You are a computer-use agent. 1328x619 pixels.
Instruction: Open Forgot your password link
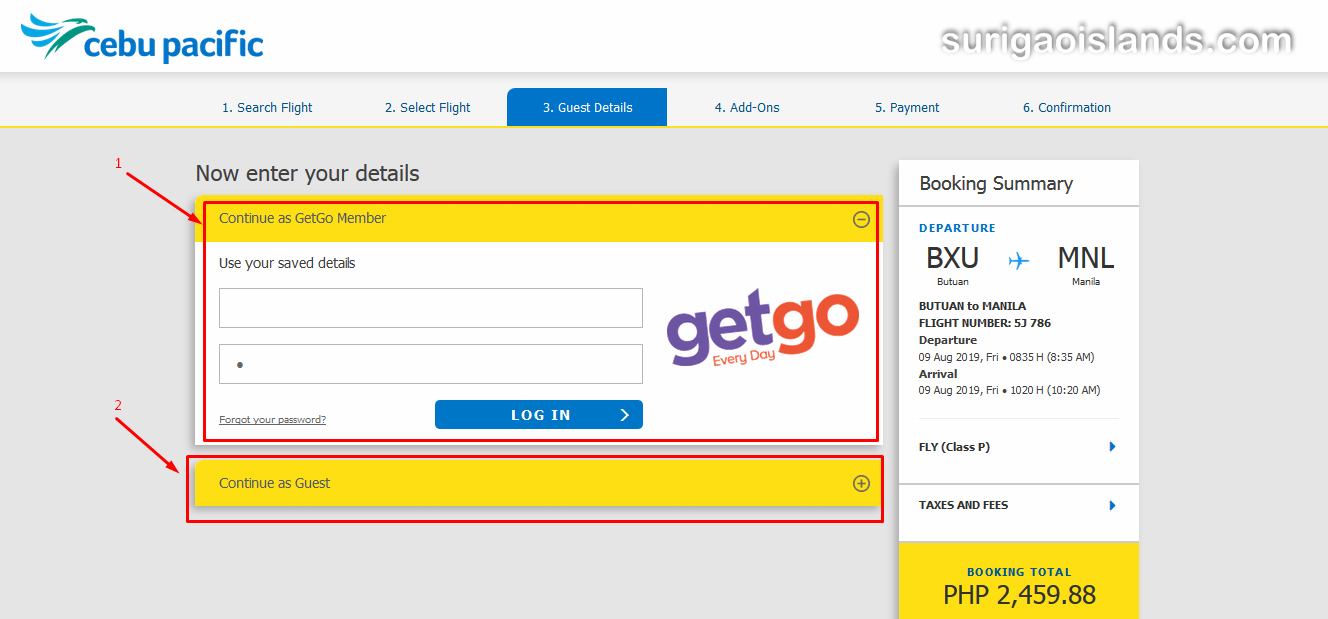(x=272, y=420)
